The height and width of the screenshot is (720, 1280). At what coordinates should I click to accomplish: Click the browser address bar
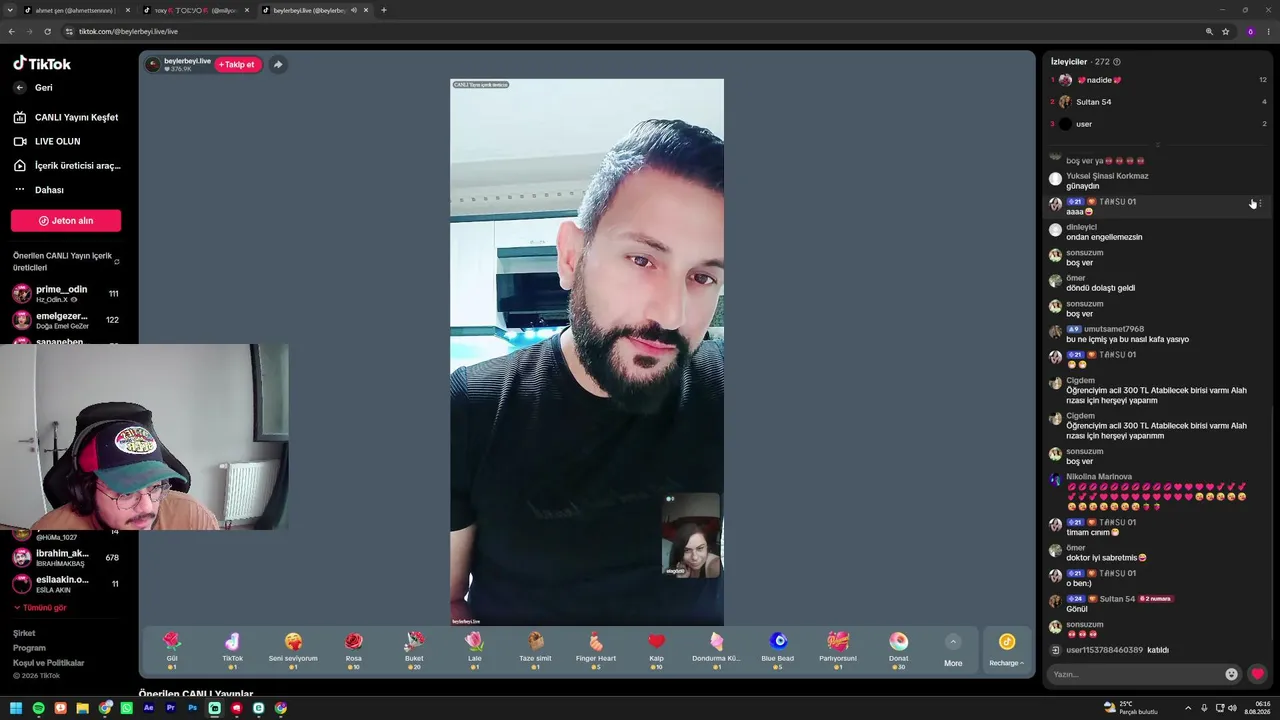coord(635,31)
